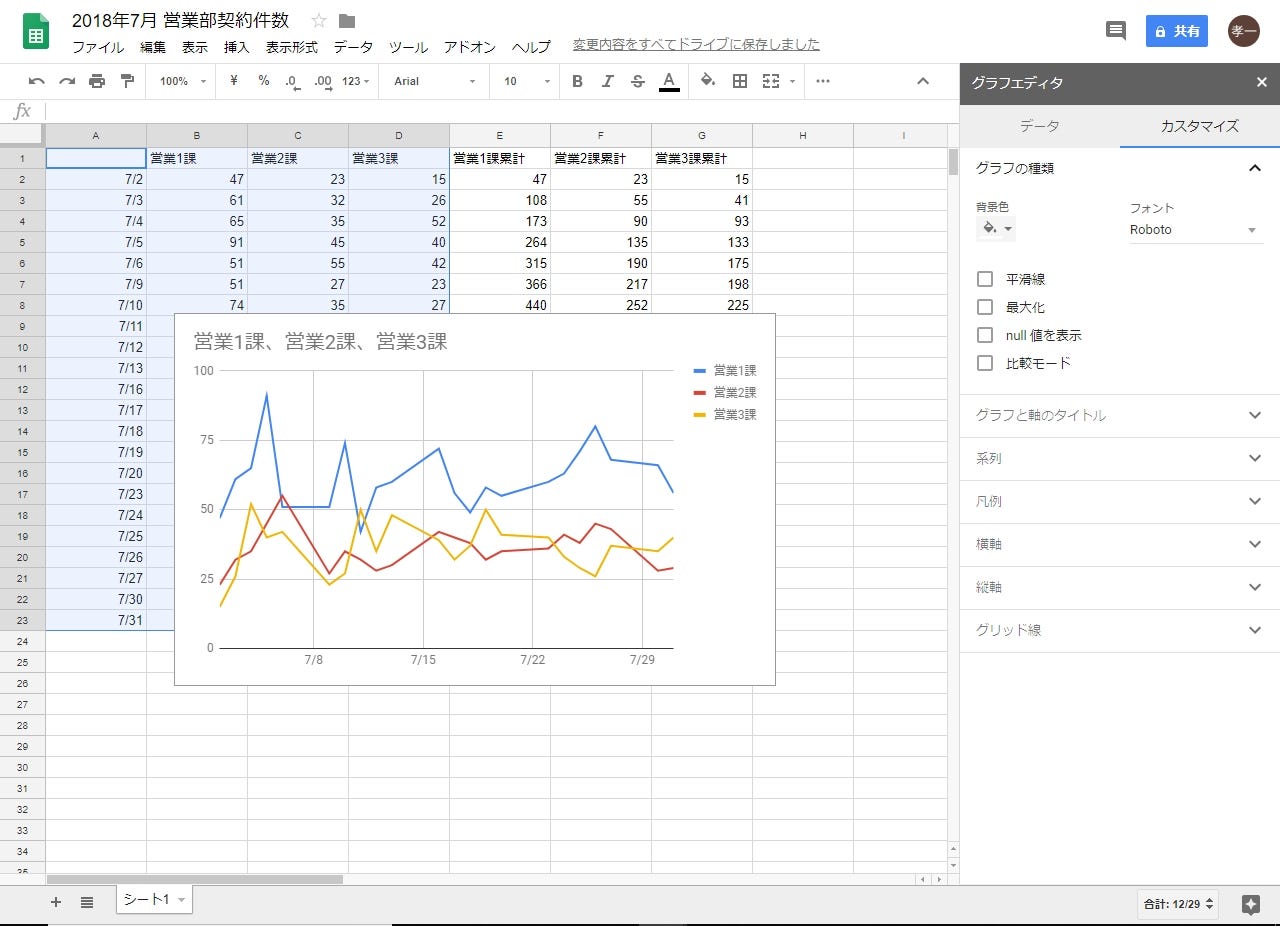Open the 表示形式 menu
1280x926 pixels.
[x=292, y=47]
